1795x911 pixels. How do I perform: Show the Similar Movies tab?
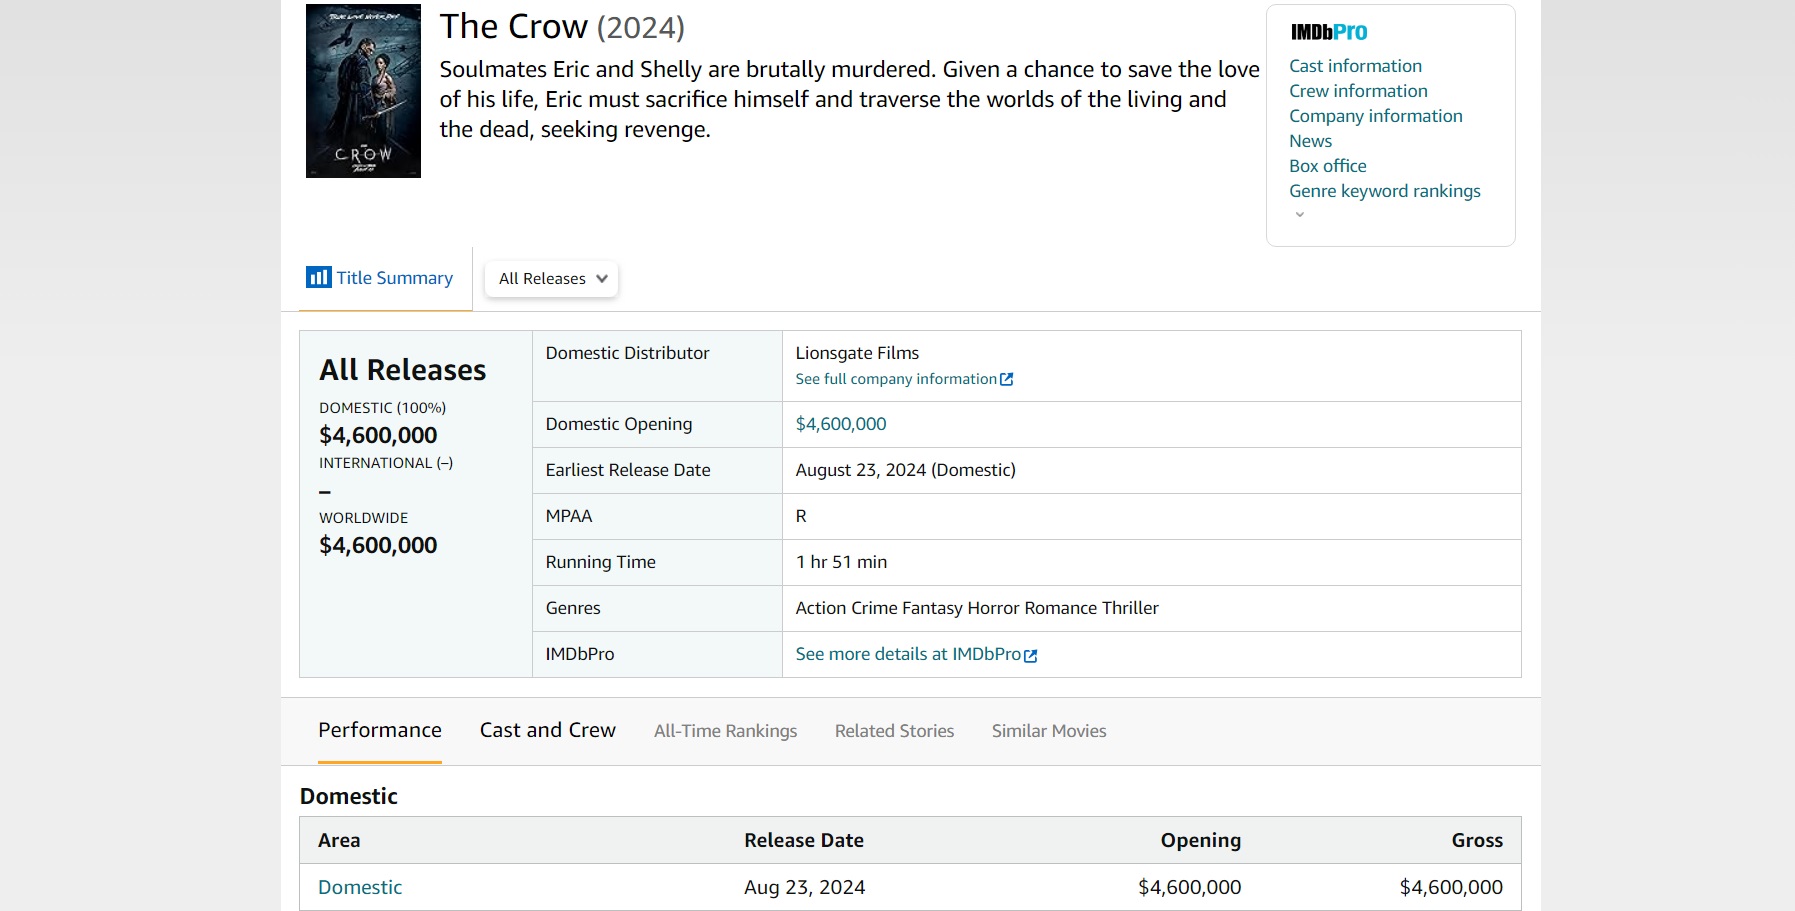tap(1048, 731)
